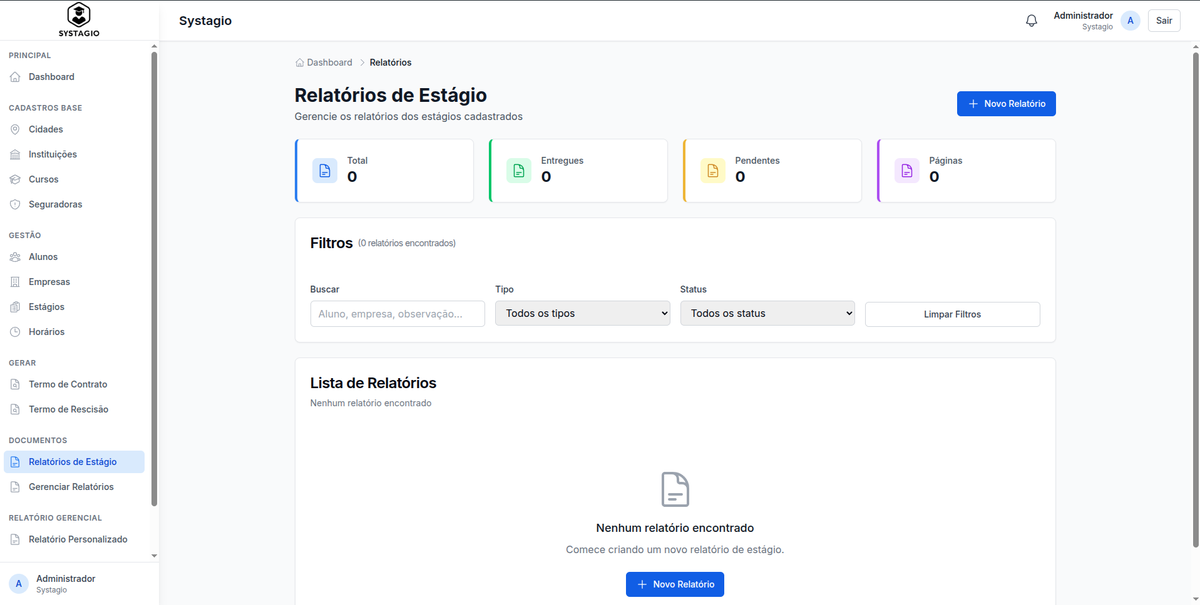Select the Cidades icon under Cadastros Base
The image size is (1200, 605).
tap(18, 129)
